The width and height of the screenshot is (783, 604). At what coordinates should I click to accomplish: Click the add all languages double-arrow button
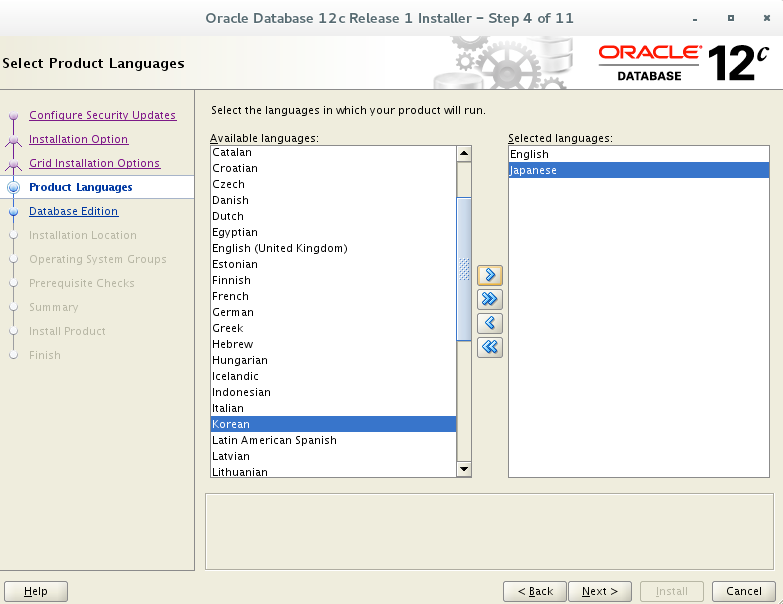[x=490, y=299]
